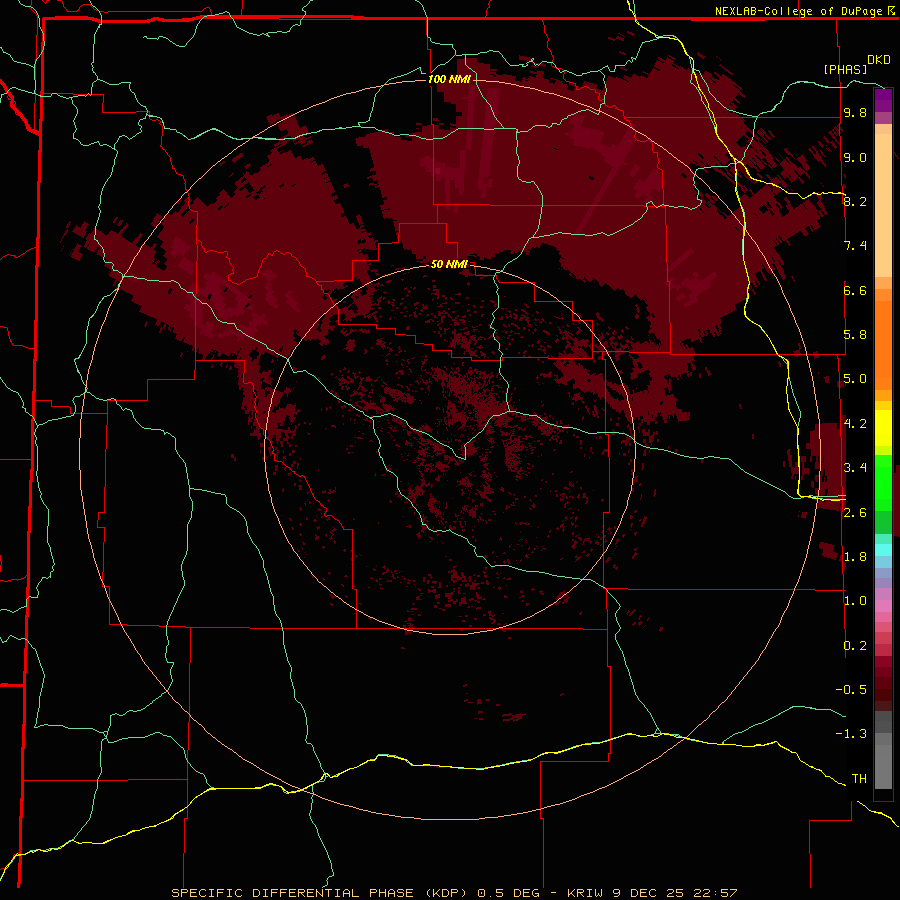The width and height of the screenshot is (900, 900).
Task: Select the 9.0 scale value
Action: point(855,157)
